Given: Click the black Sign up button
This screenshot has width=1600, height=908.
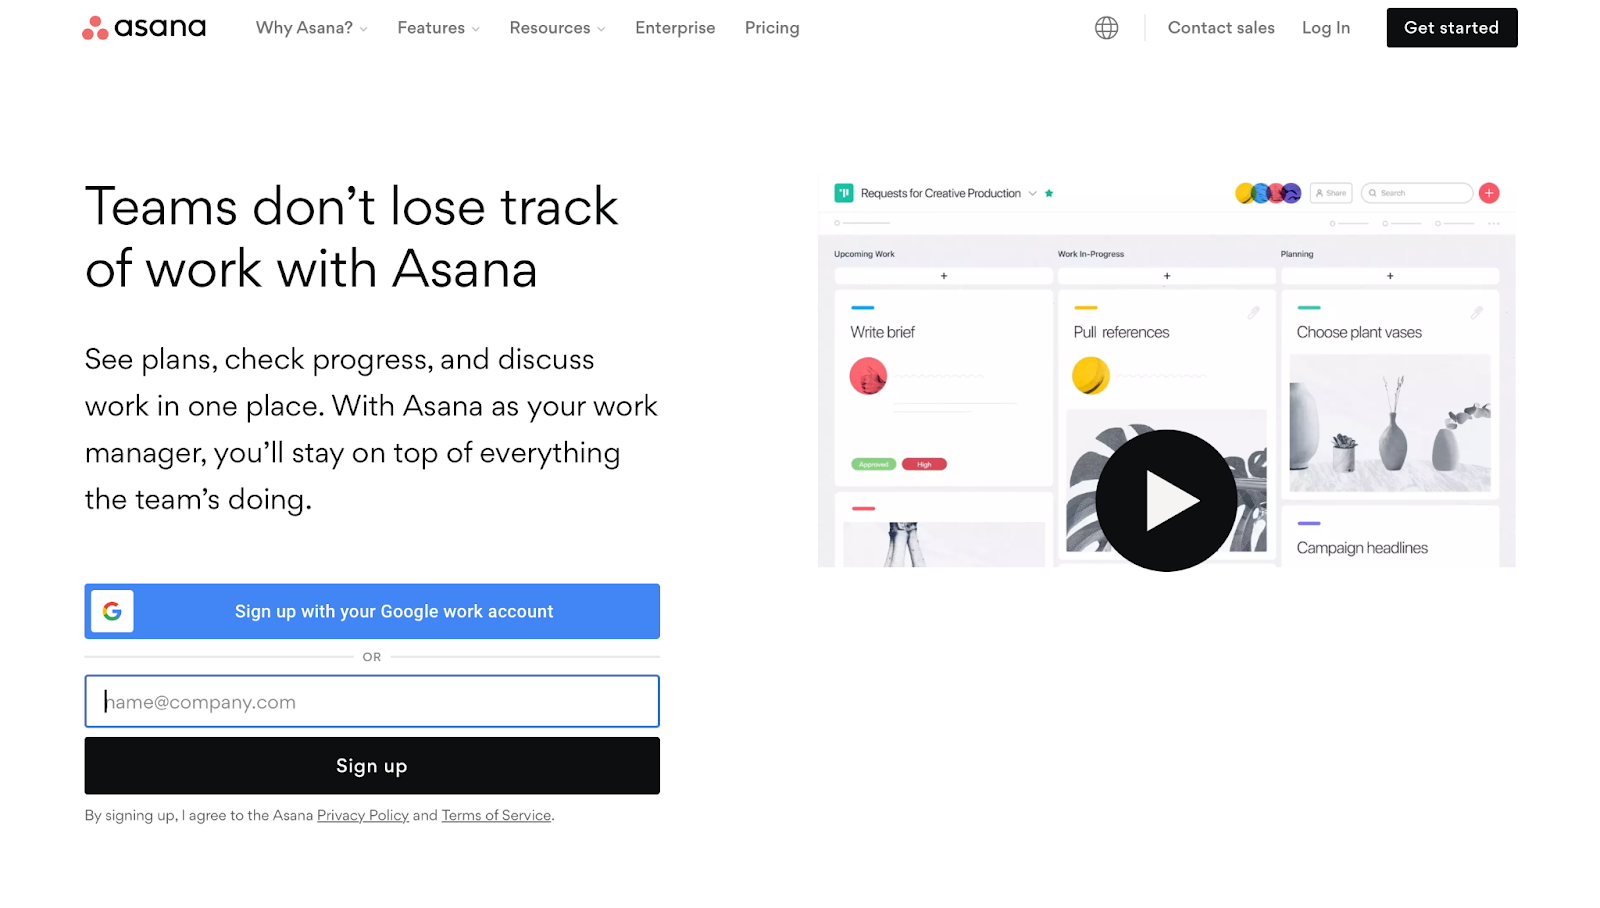Looking at the screenshot, I should (x=372, y=766).
